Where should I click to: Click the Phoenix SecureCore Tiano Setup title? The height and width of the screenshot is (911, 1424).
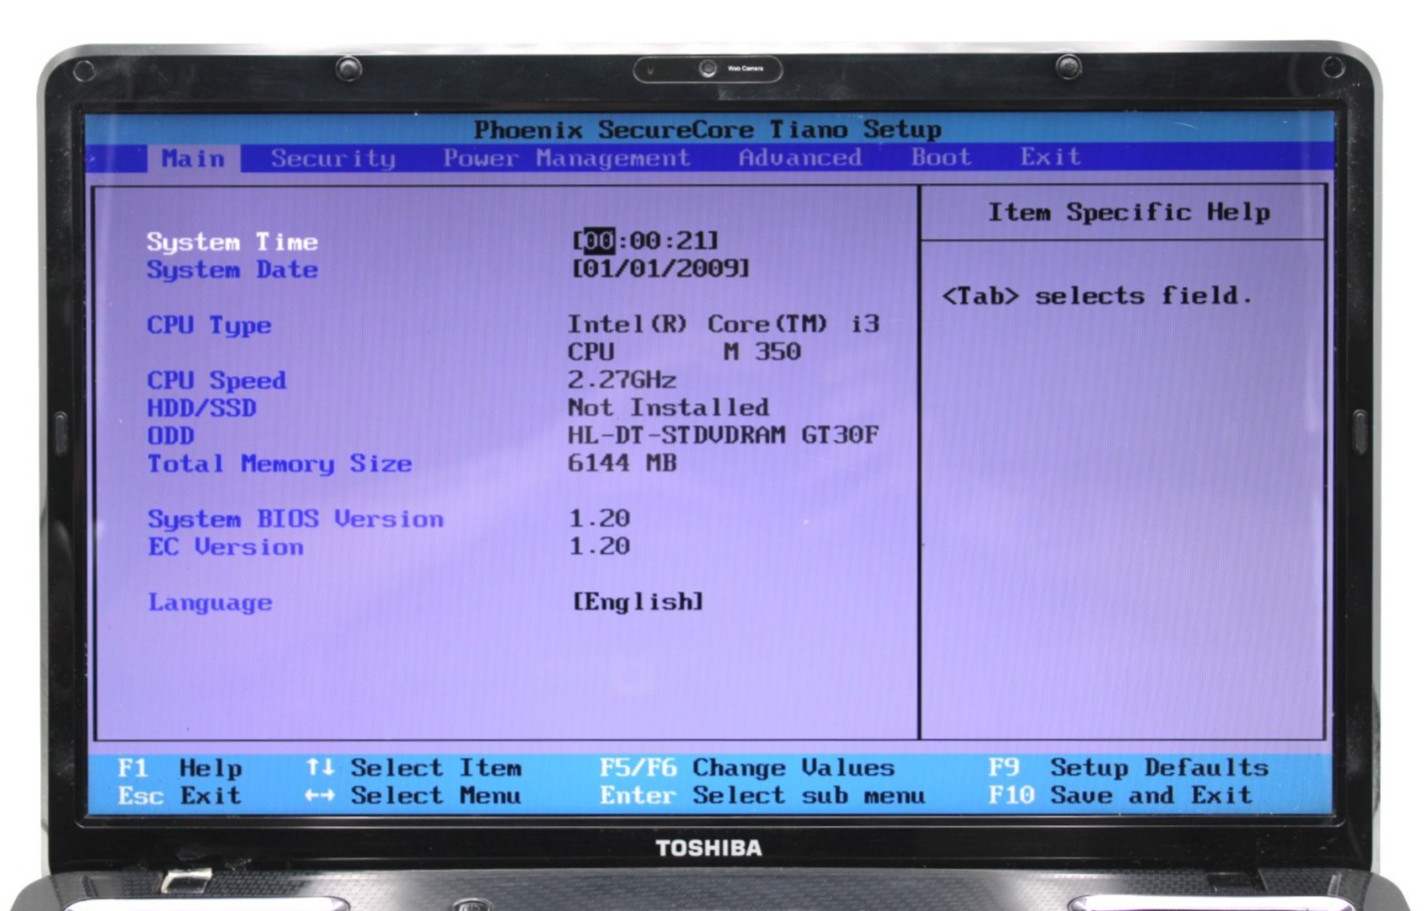708,130
